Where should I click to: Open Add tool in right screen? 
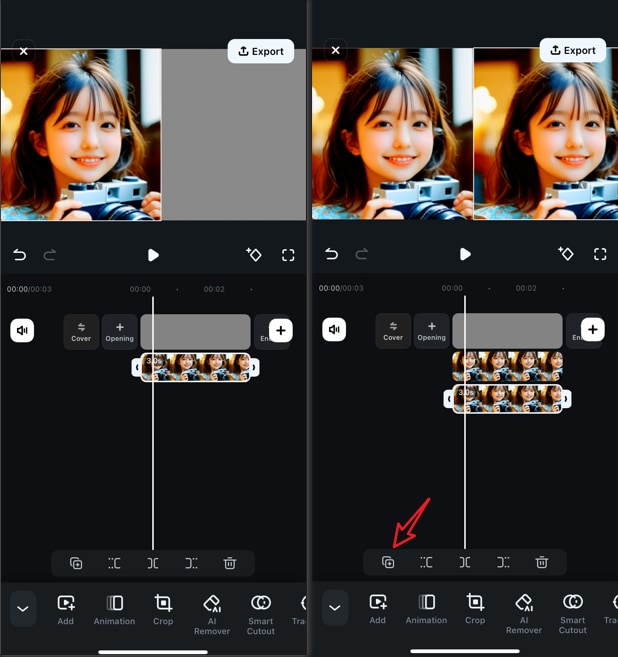pos(378,609)
